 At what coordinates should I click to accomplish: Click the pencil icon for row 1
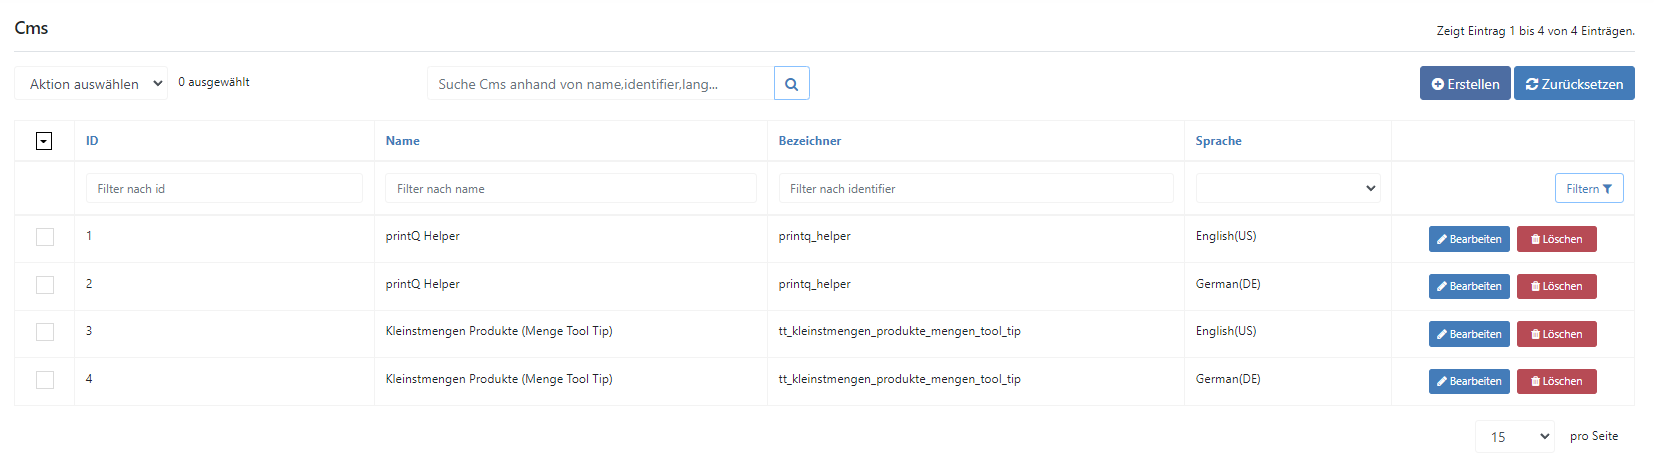(1442, 239)
